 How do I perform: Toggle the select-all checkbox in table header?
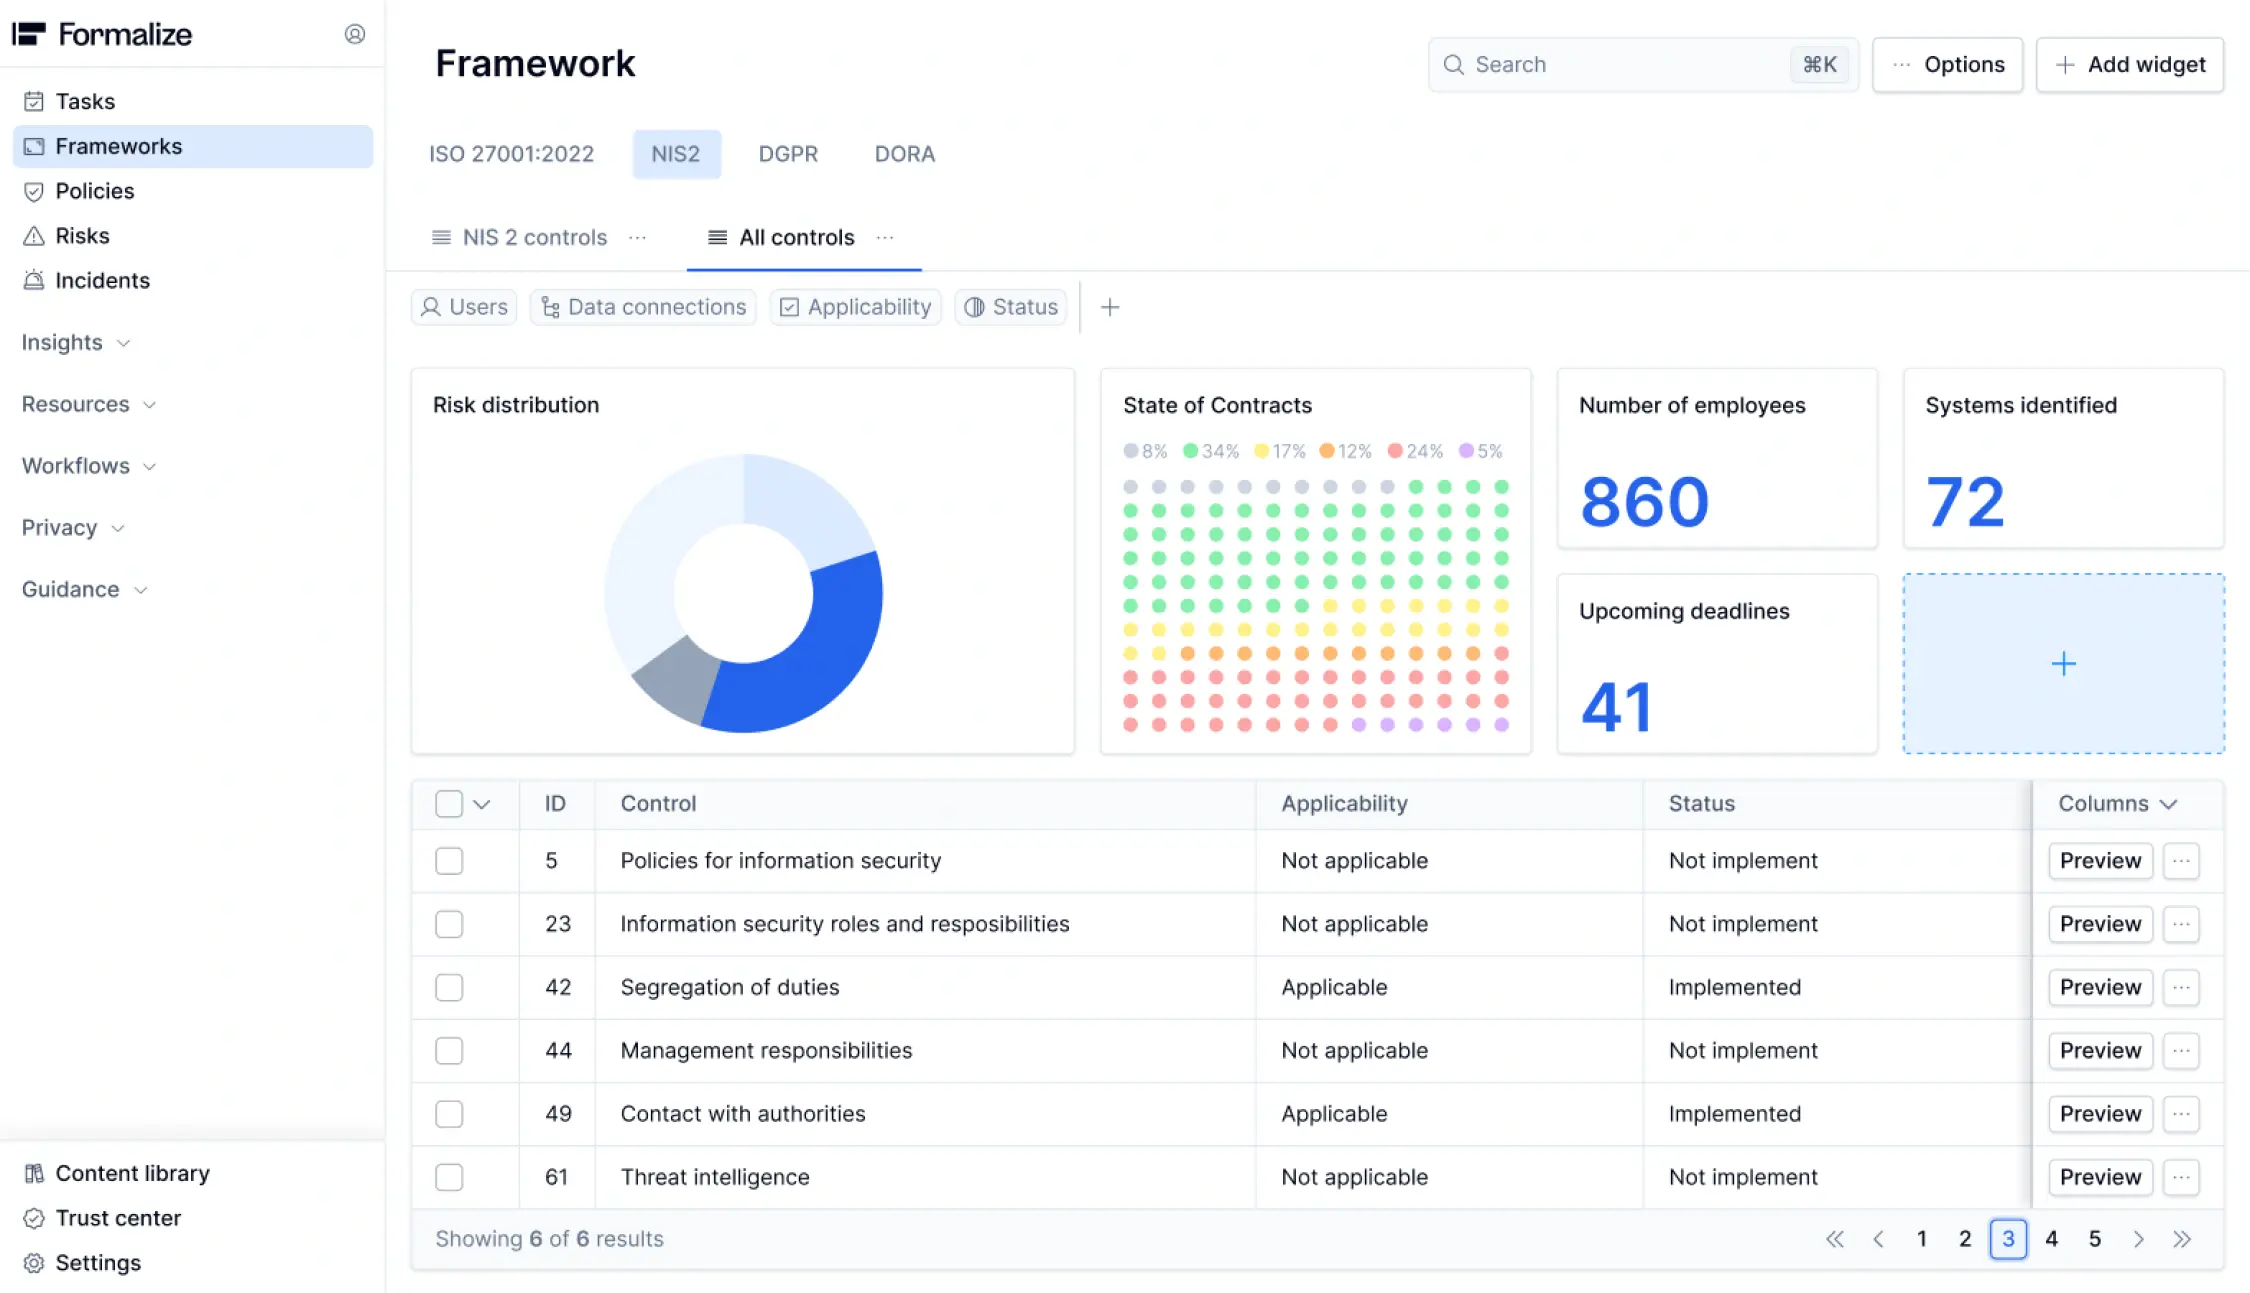(449, 804)
